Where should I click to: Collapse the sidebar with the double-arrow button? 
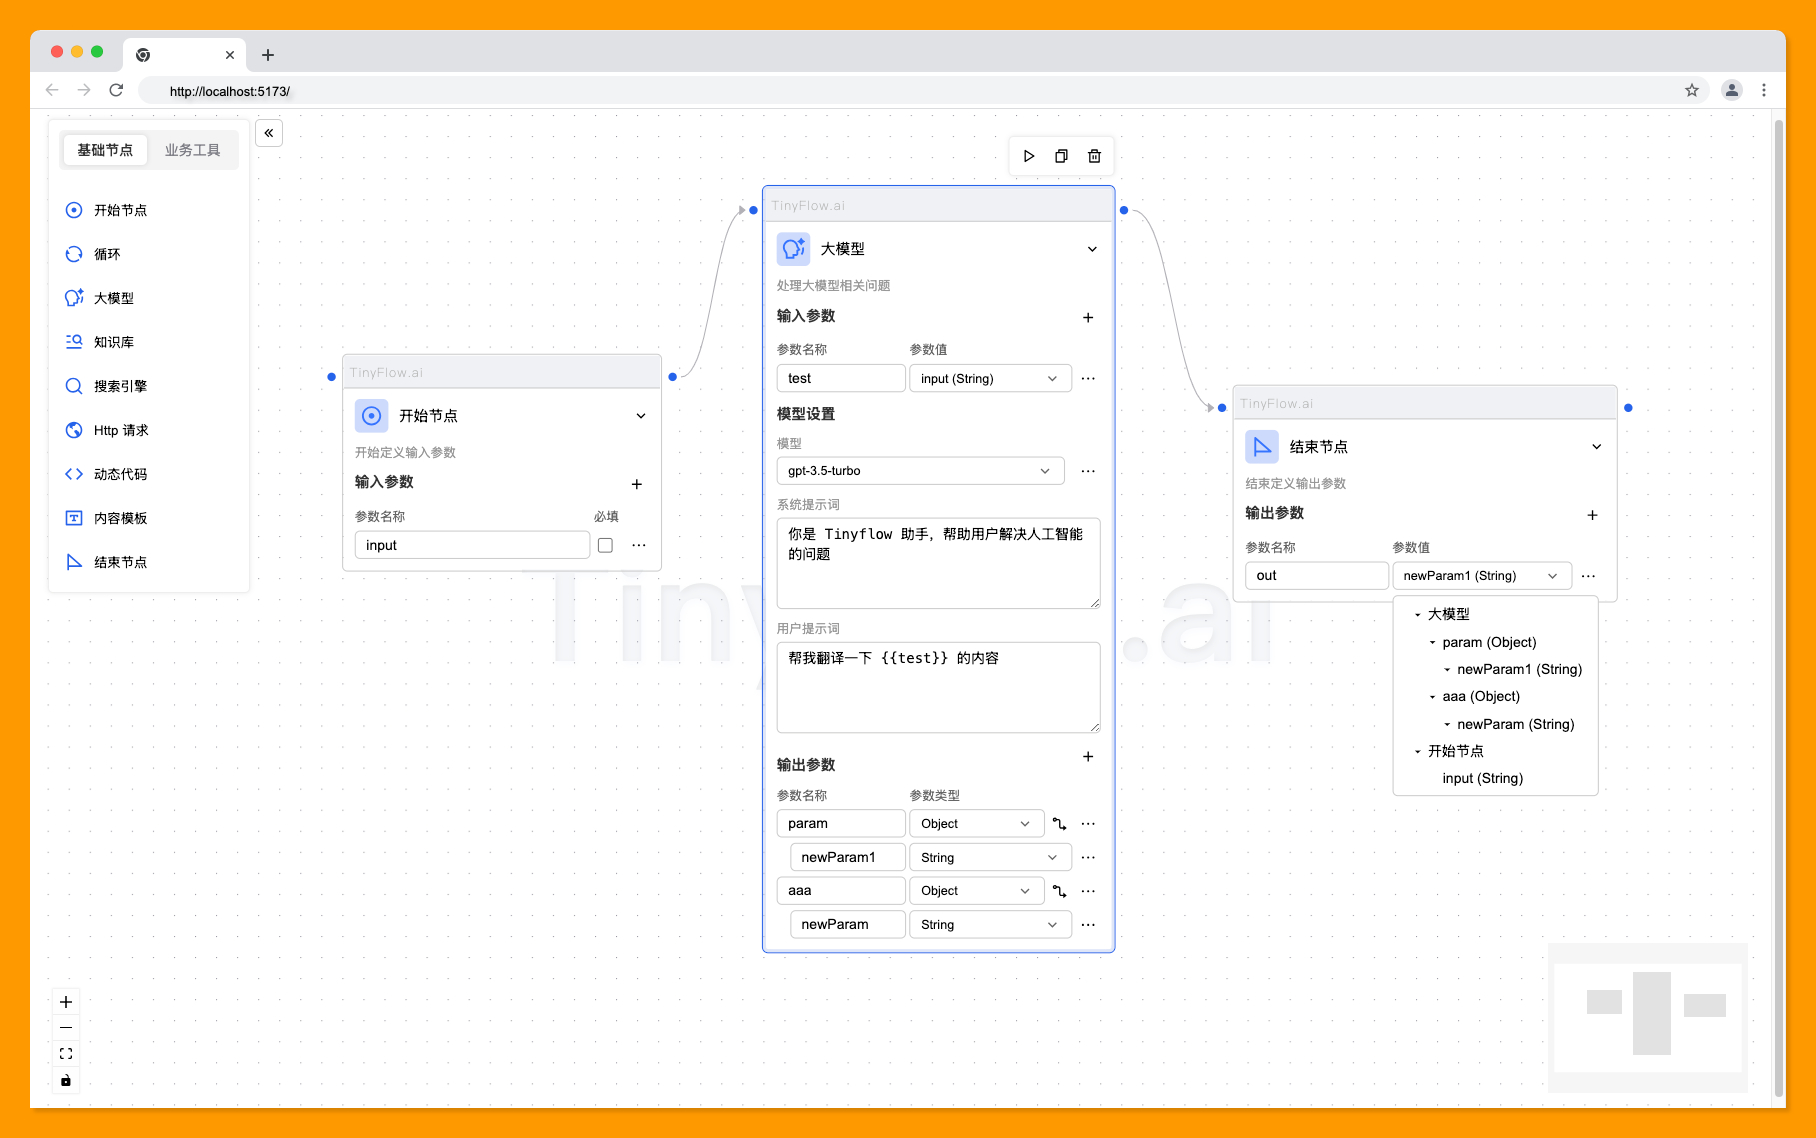pyautogui.click(x=268, y=132)
